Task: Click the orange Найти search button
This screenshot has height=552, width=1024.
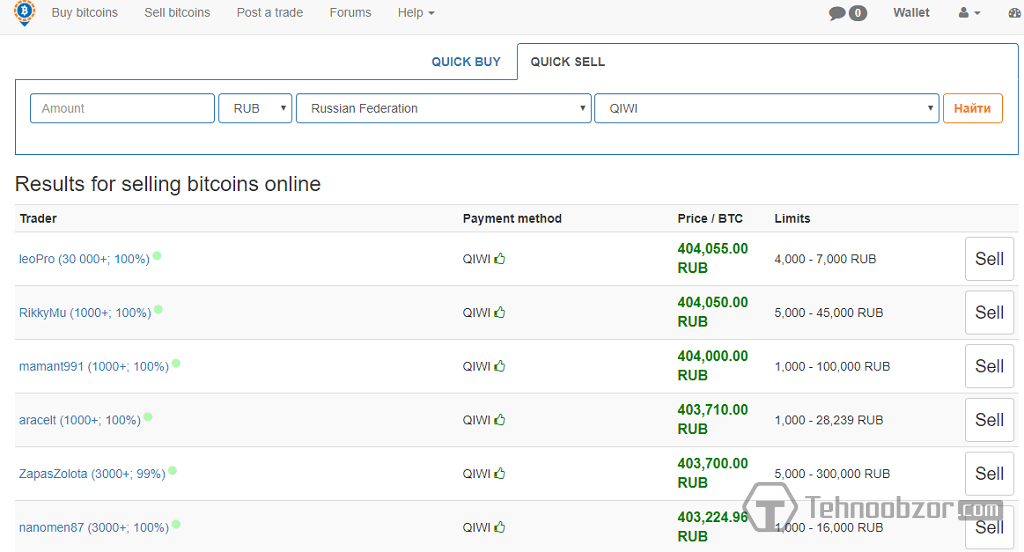Action: (x=972, y=108)
